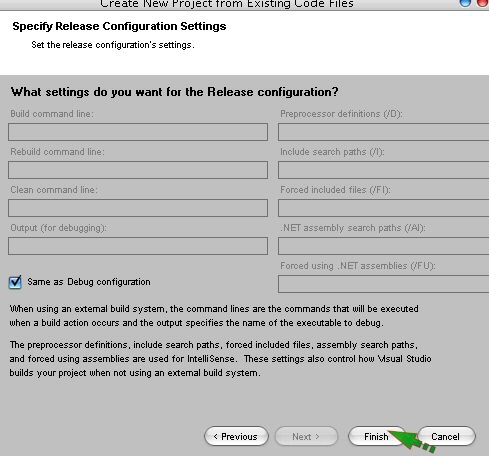Close the dialog with red button
Screen dimensions: 489x456
click(x=483, y=3)
